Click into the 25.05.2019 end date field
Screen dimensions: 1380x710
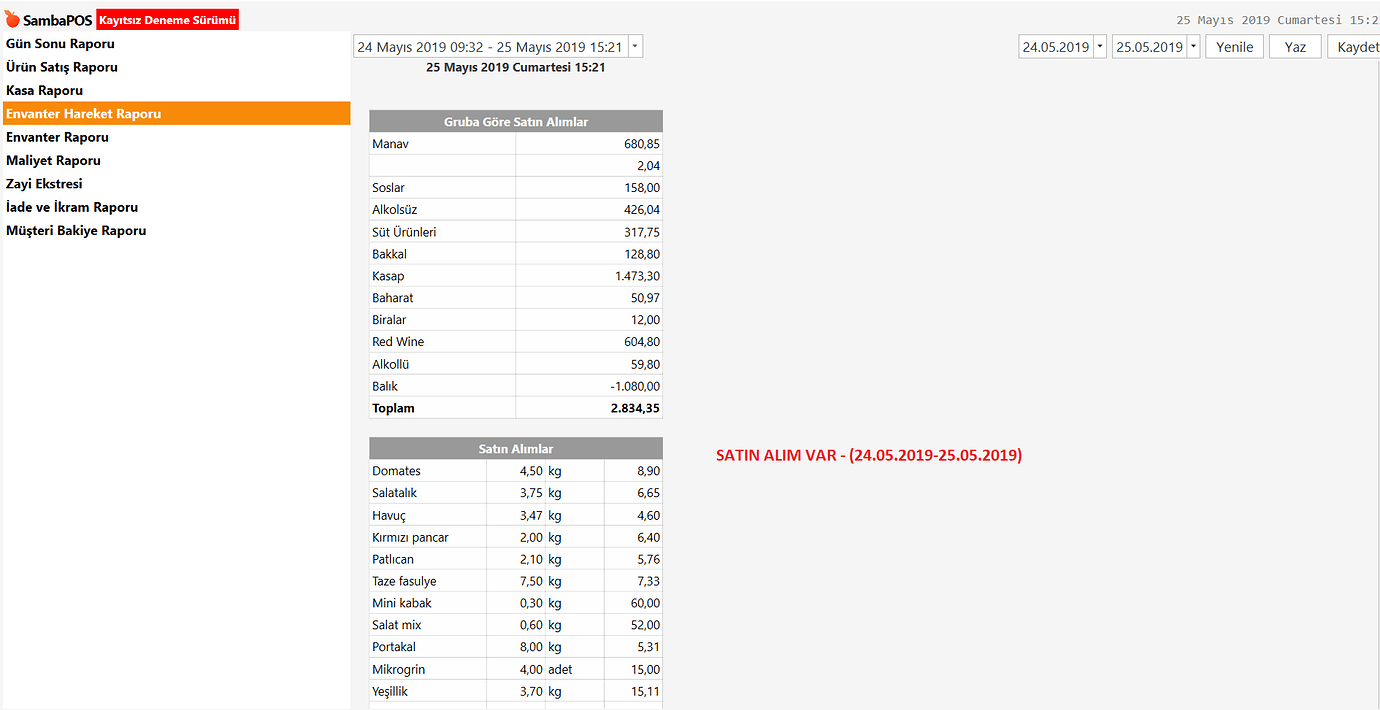pyautogui.click(x=1149, y=47)
